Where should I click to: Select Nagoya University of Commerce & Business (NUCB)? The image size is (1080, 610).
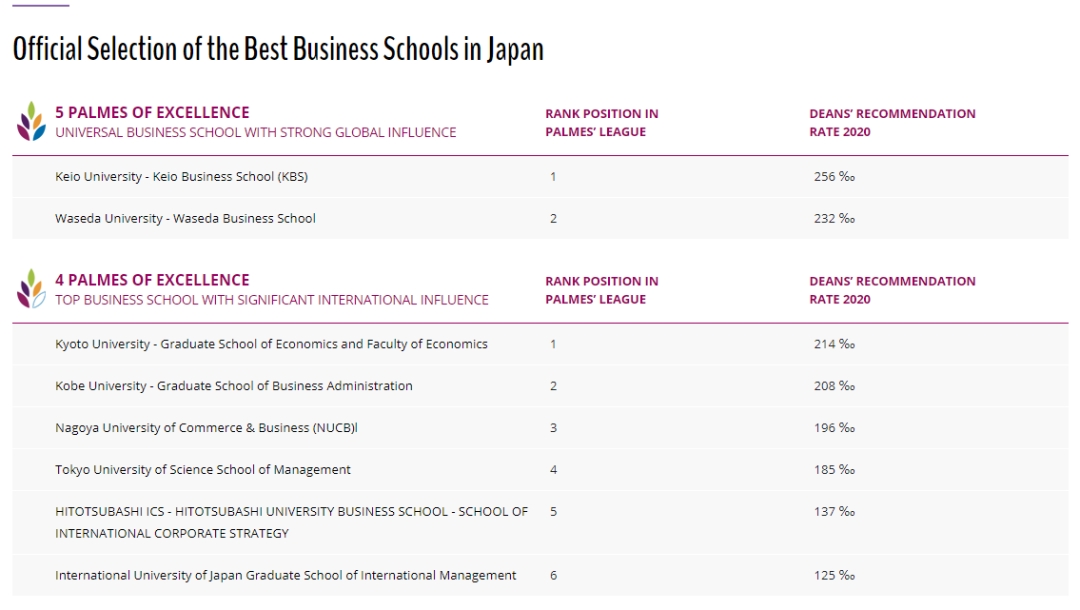coord(206,428)
